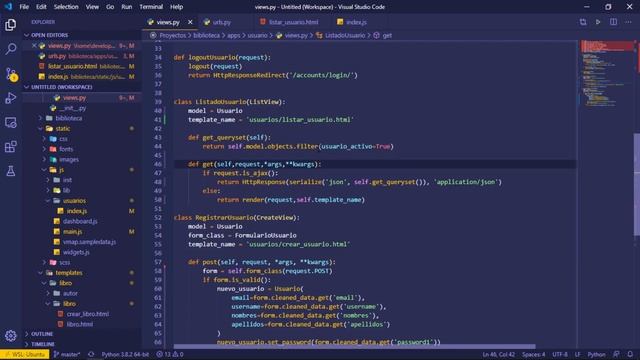Open the Remote Explorer view
Screen dimensions: 640x360
(x=11, y=122)
